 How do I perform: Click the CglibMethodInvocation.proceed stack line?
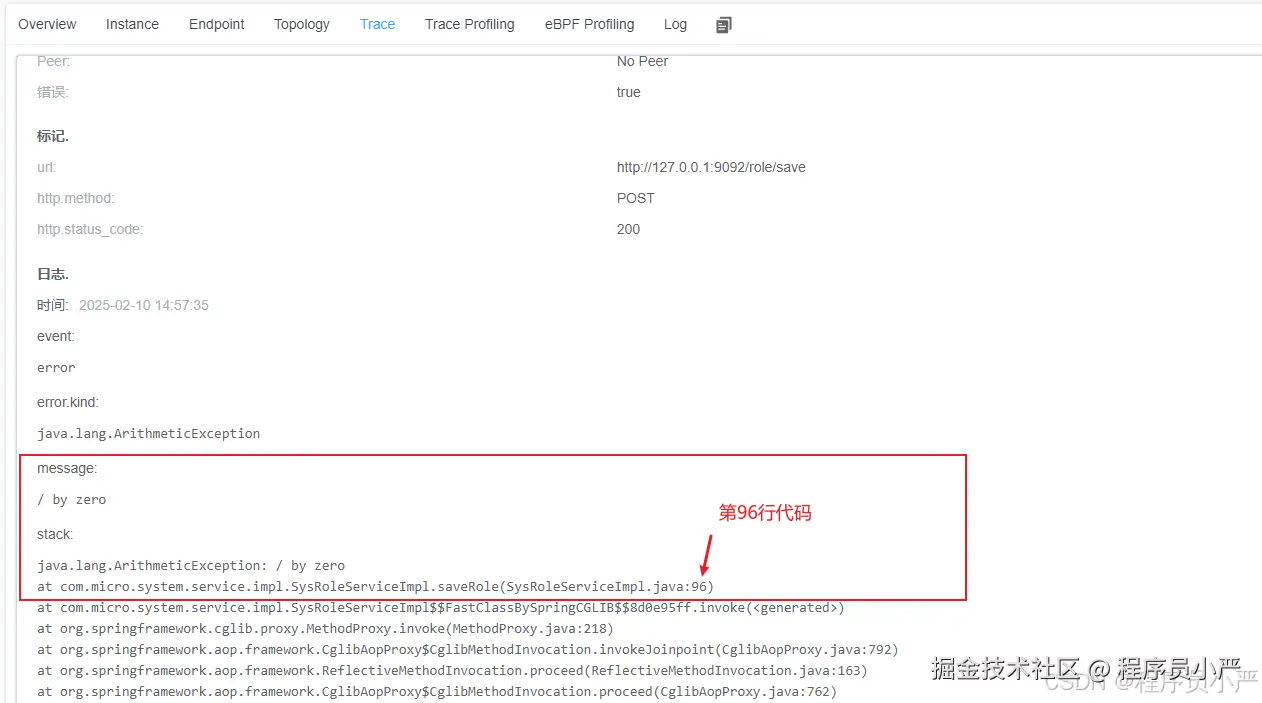pyautogui.click(x=437, y=691)
